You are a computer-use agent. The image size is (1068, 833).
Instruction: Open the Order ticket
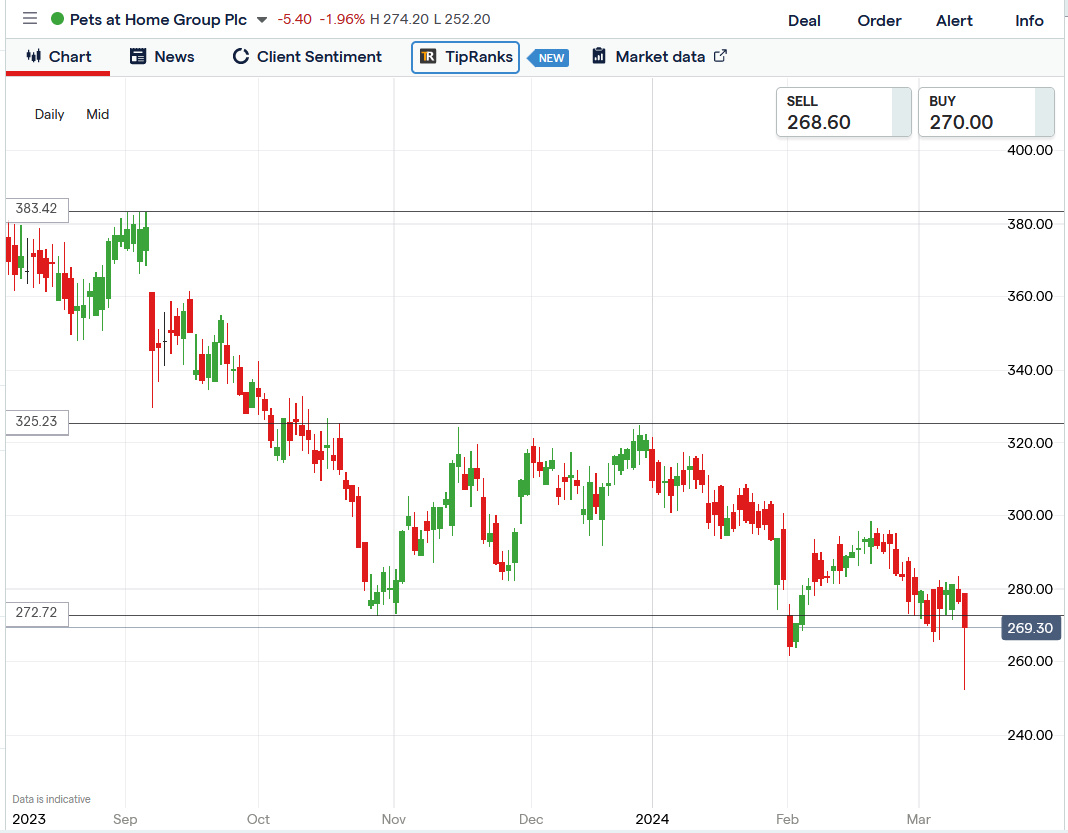[x=879, y=21]
